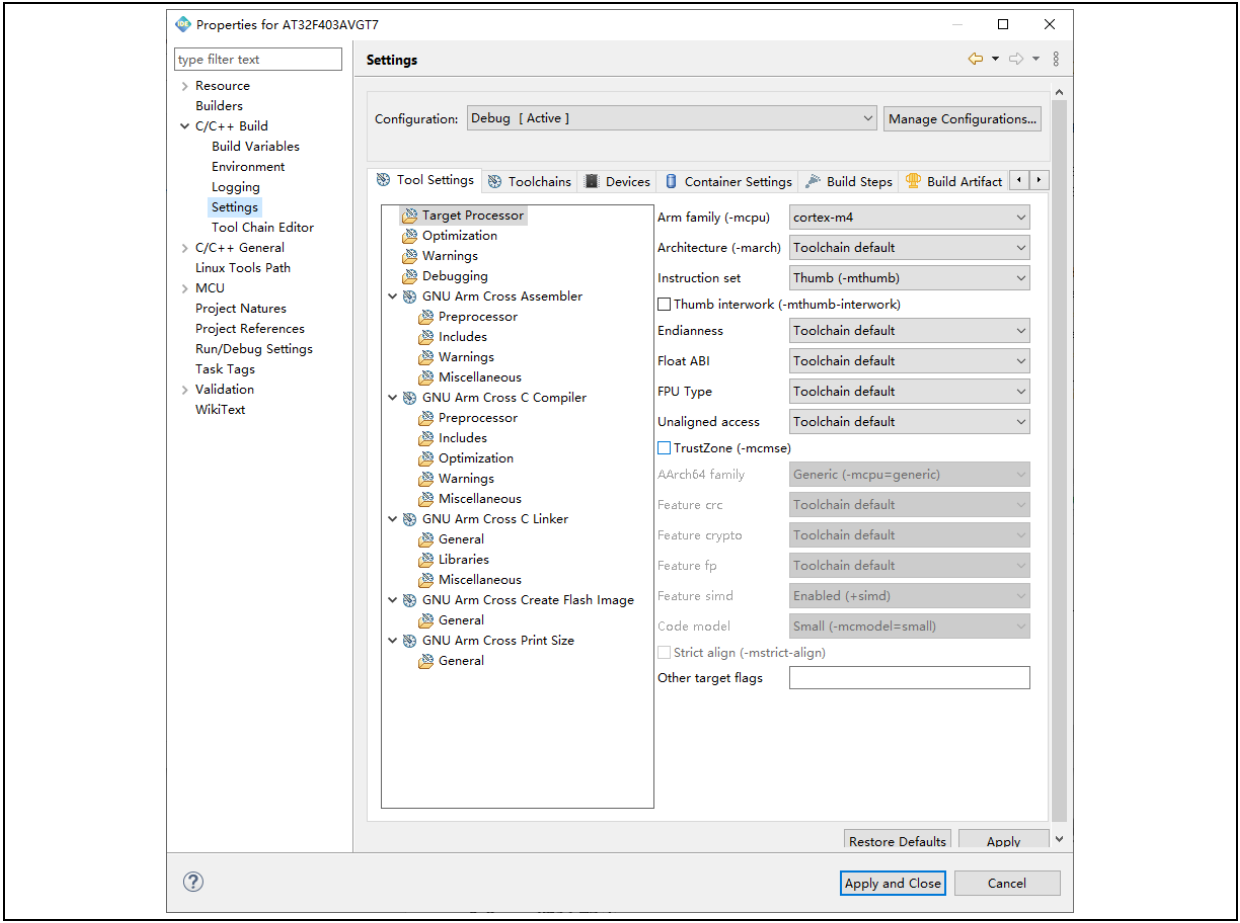Click the GNU Arm Cross C Linker tool icon
This screenshot has height=923, width=1240.
[x=409, y=519]
